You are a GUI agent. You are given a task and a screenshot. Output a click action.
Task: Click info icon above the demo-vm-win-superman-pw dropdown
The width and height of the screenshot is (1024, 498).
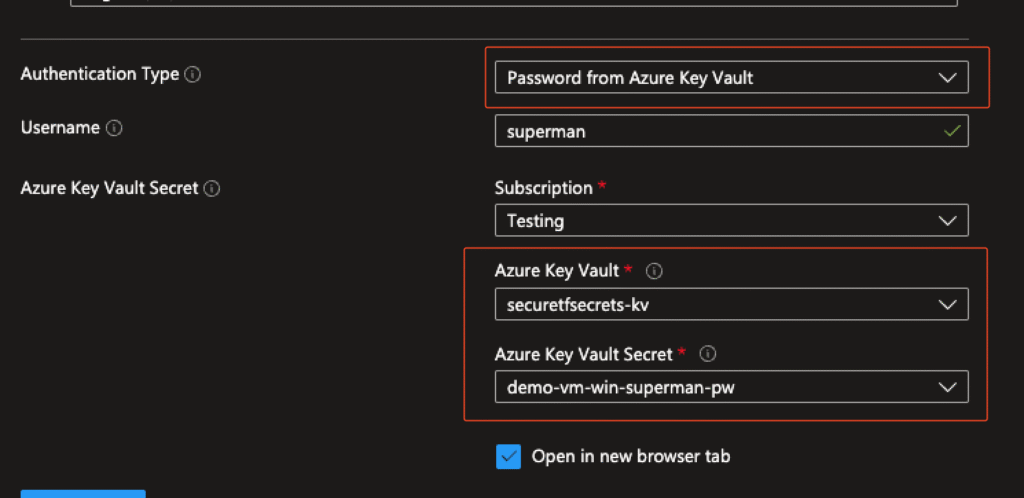coord(709,353)
